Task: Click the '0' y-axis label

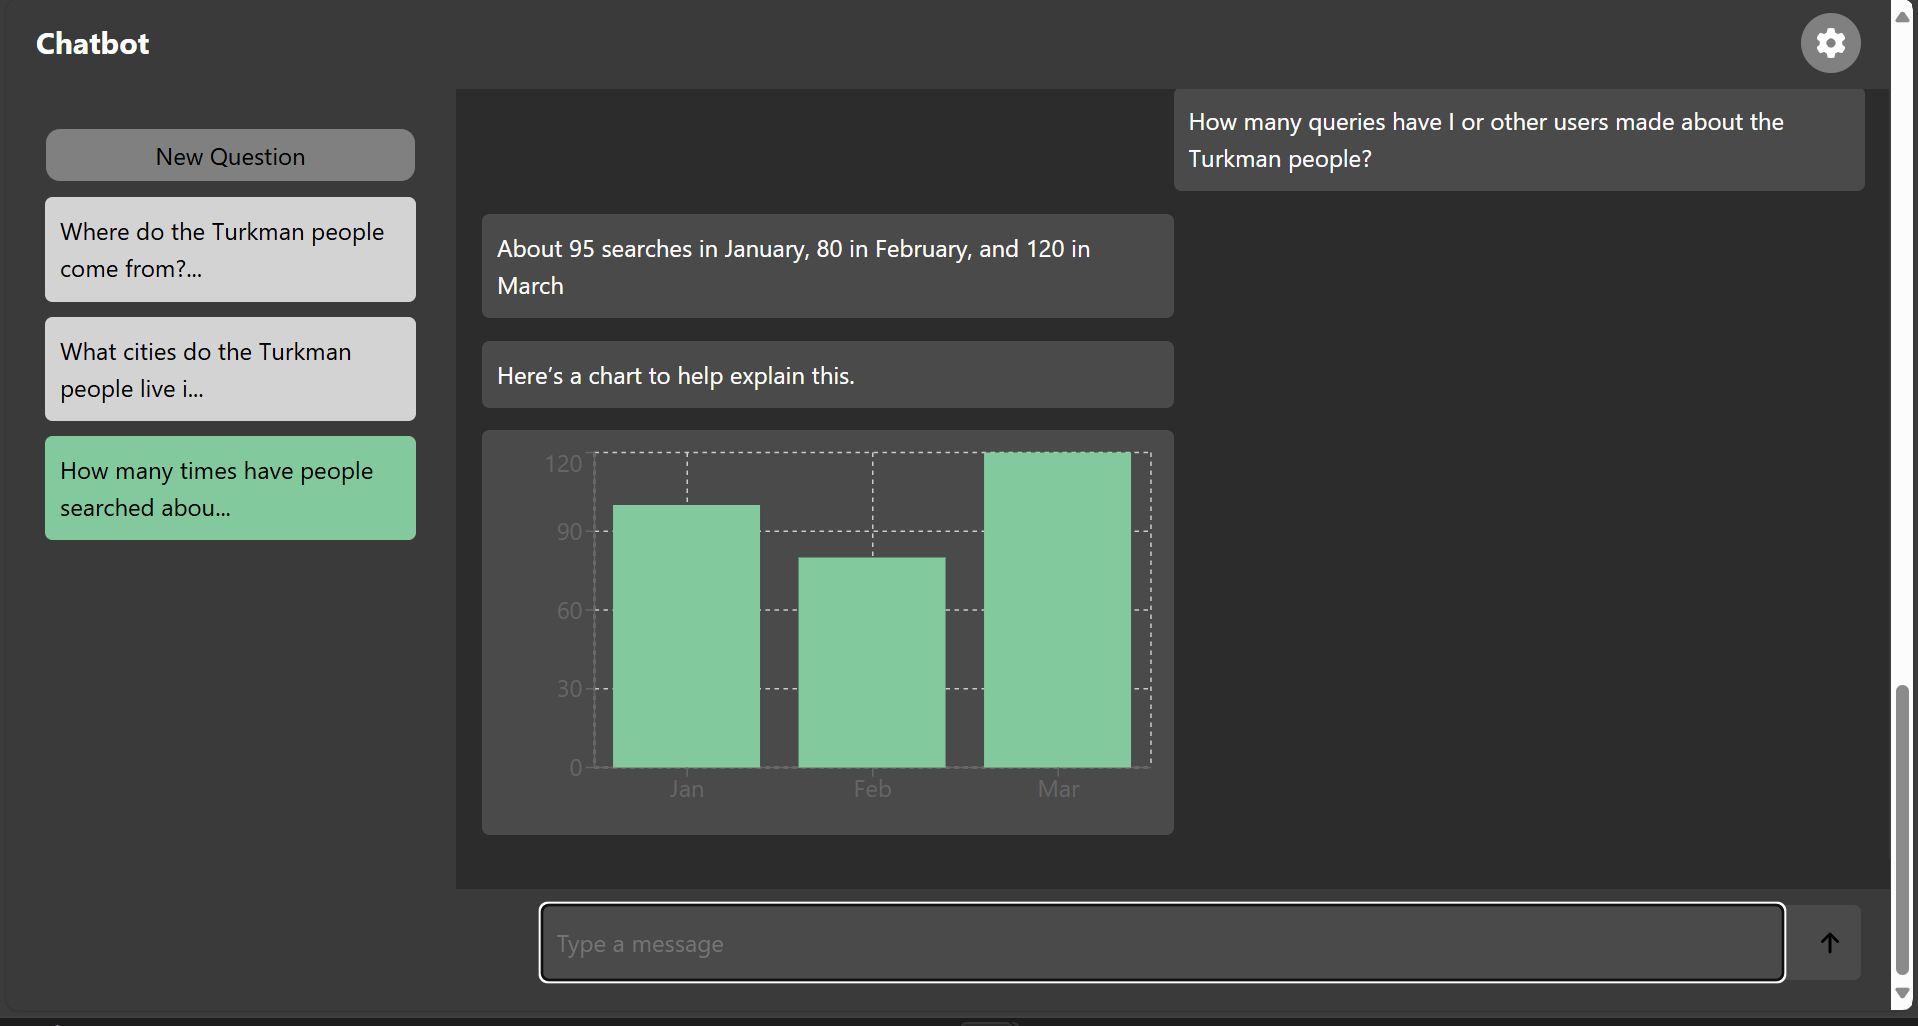Action: pyautogui.click(x=576, y=768)
